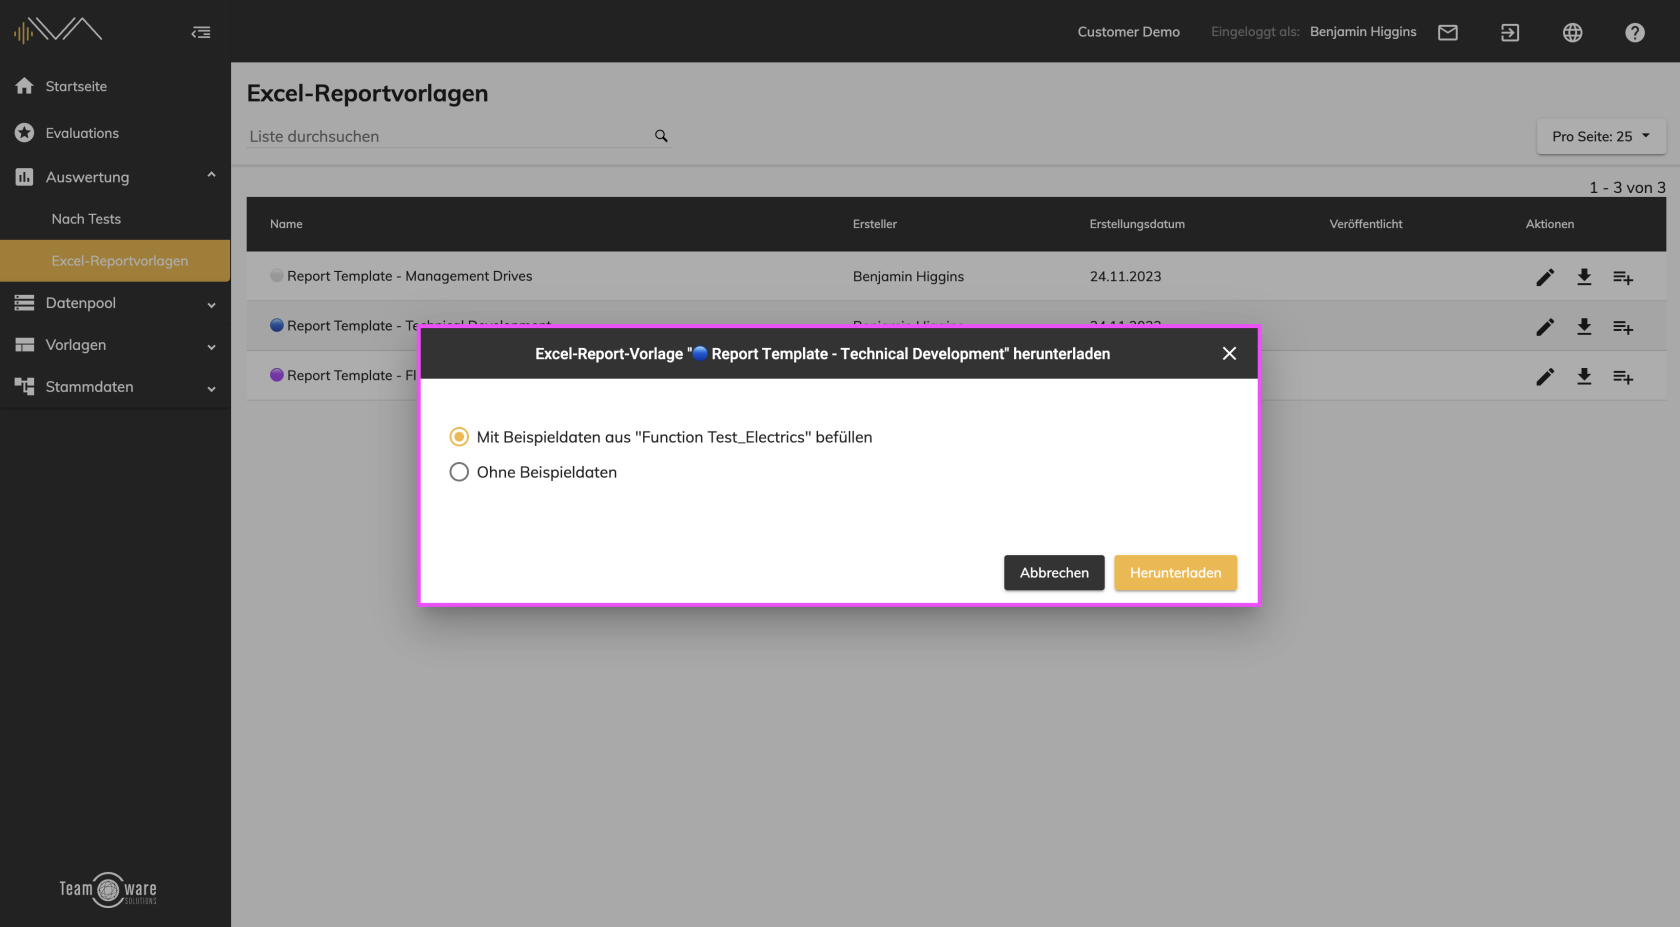Click the purple dot of third template row
Screen dimensions: 1680x927
pyautogui.click(x=277, y=375)
